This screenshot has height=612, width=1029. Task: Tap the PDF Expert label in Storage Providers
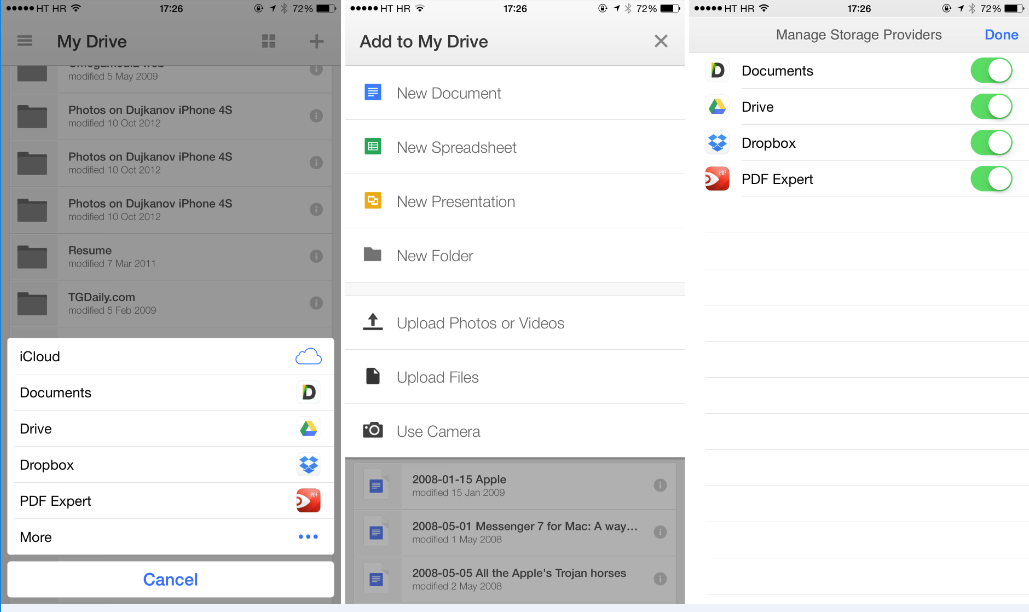pyautogui.click(x=777, y=179)
